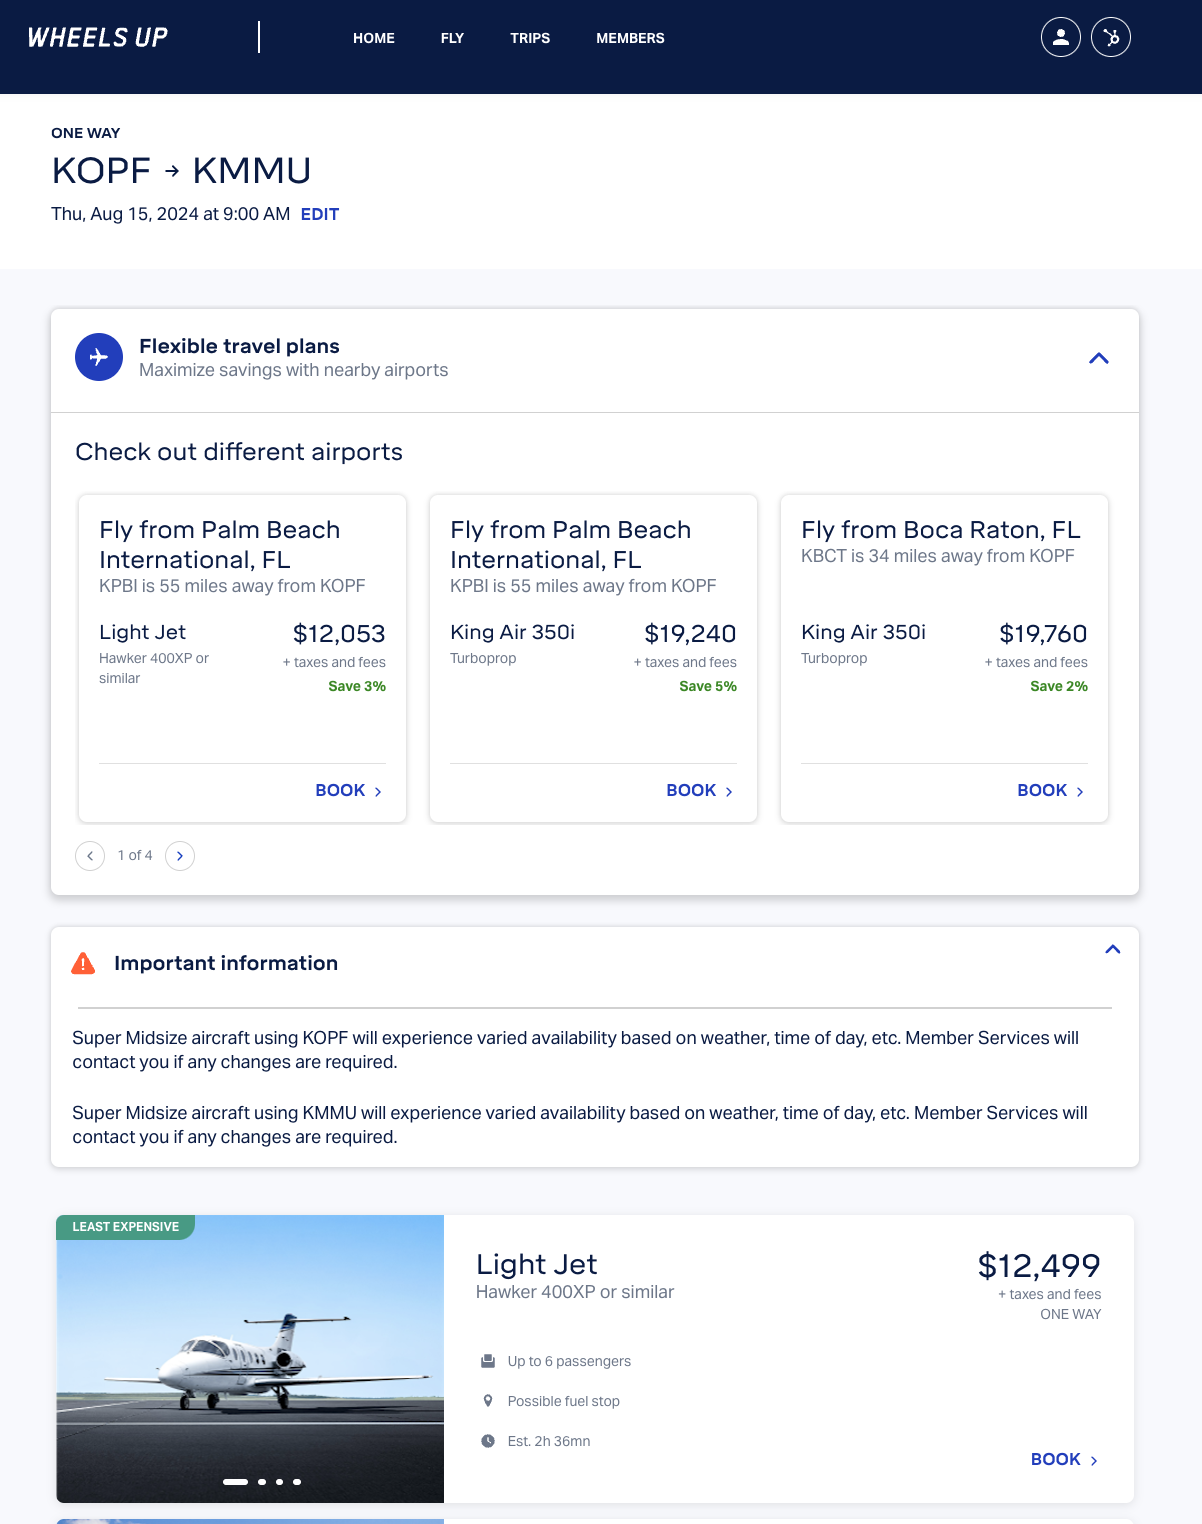
Task: Switch to the TRIPS section
Action: click(530, 38)
